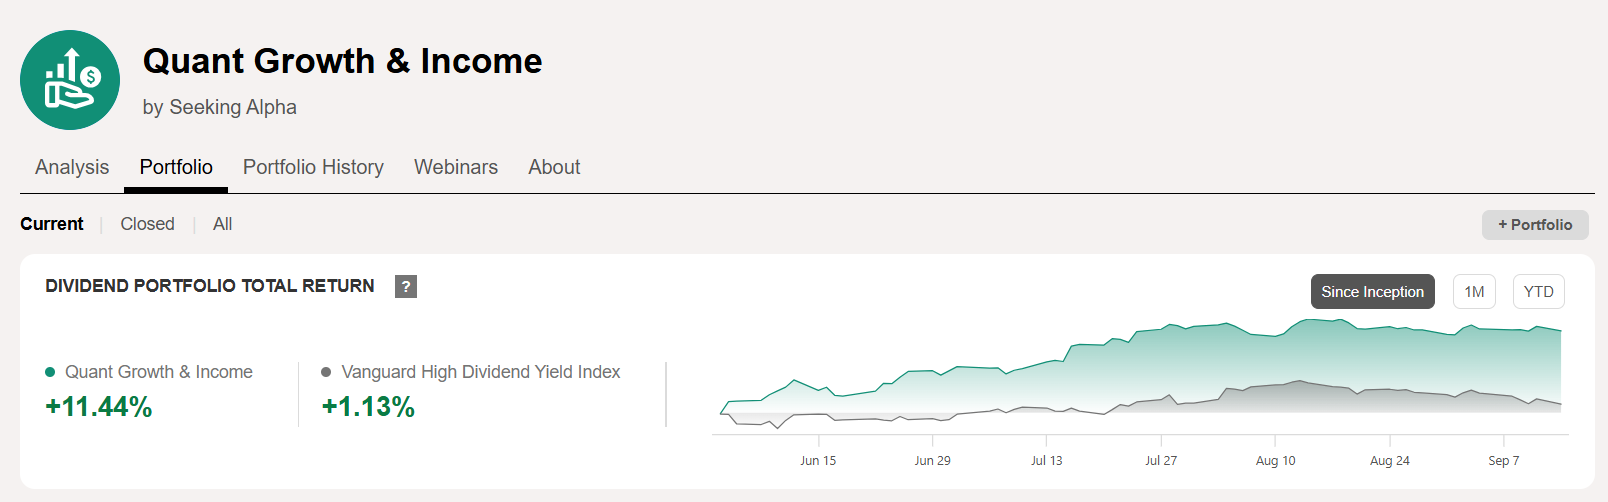Click the + Portfolio button

pos(1535,225)
